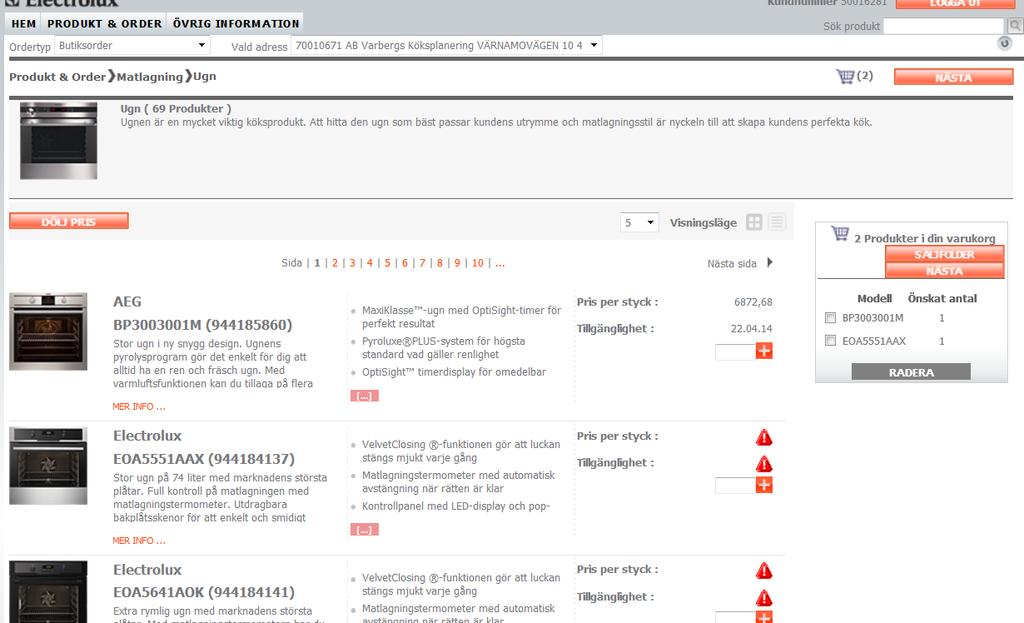1024x623 pixels.
Task: Open the ÖVRIG INFORMATION menu
Action: pyautogui.click(x=236, y=24)
